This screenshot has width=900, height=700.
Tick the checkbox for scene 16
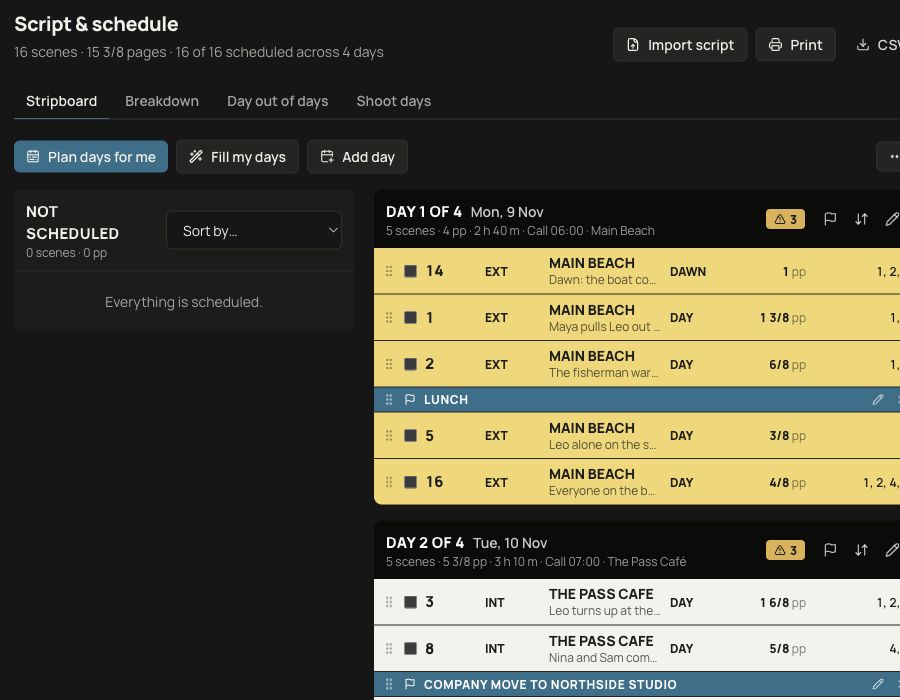[410, 482]
